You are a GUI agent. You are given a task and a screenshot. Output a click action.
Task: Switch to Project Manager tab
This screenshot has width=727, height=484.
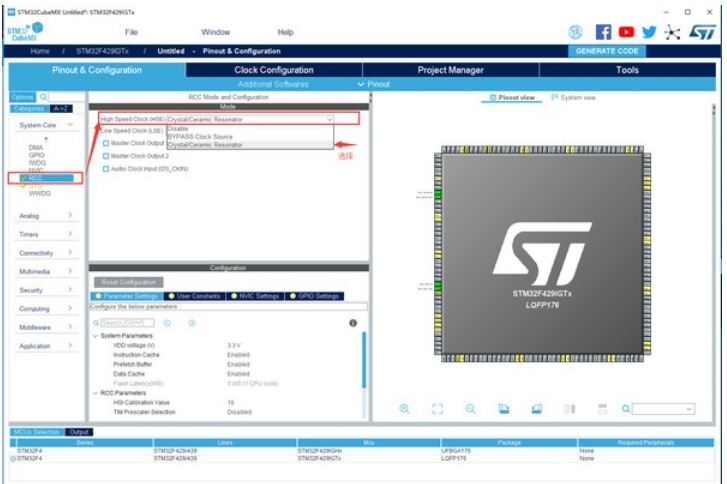point(450,70)
